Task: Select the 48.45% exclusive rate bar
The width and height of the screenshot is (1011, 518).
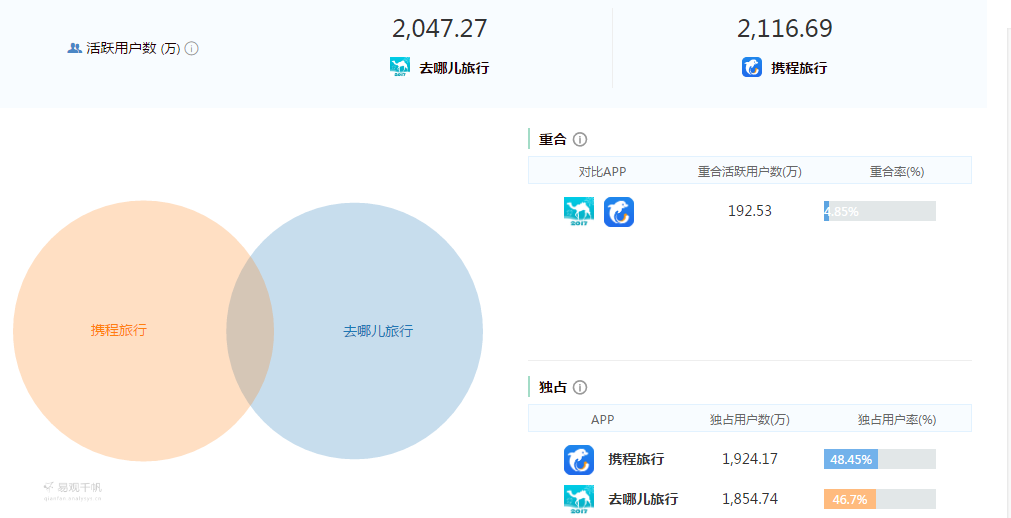Action: (x=879, y=459)
